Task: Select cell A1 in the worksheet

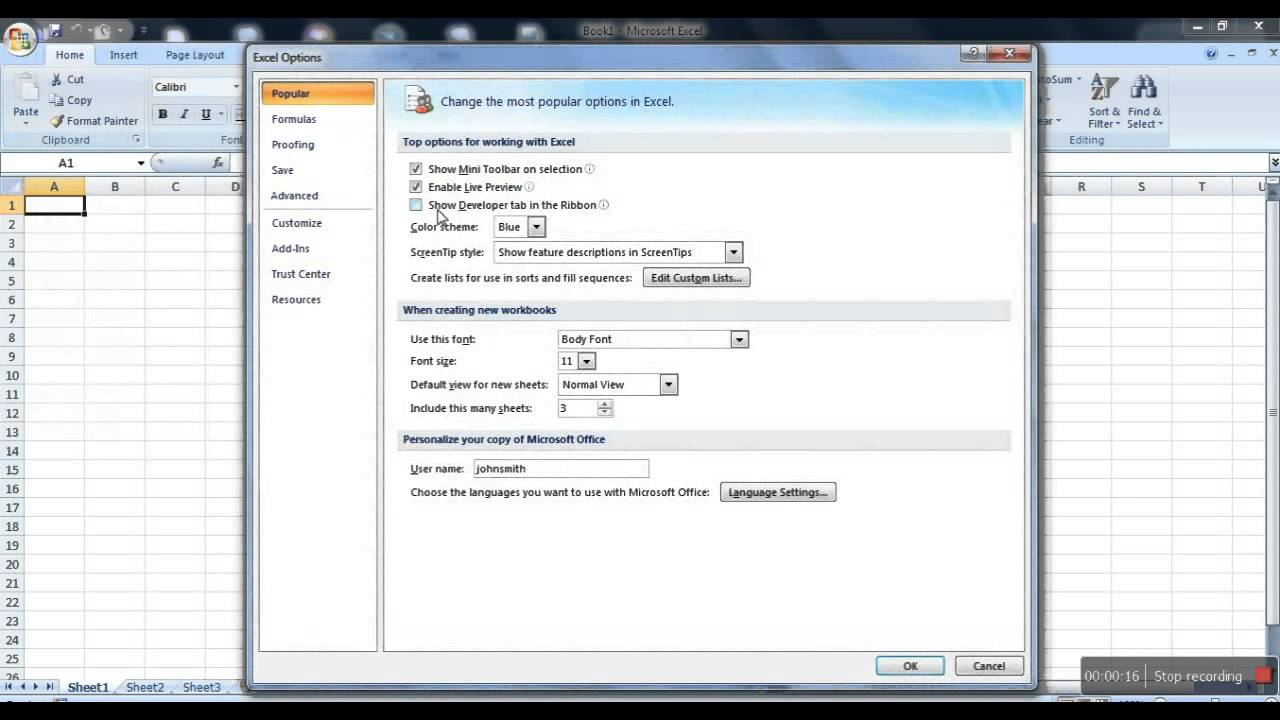Action: click(54, 205)
